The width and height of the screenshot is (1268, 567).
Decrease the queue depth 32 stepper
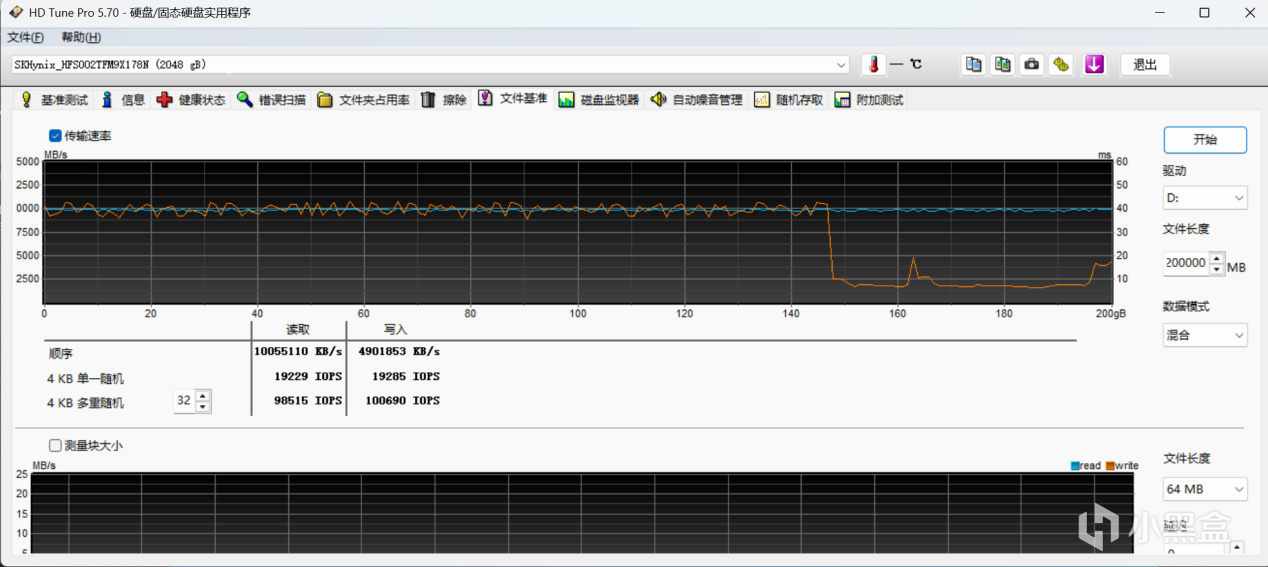(x=203, y=407)
